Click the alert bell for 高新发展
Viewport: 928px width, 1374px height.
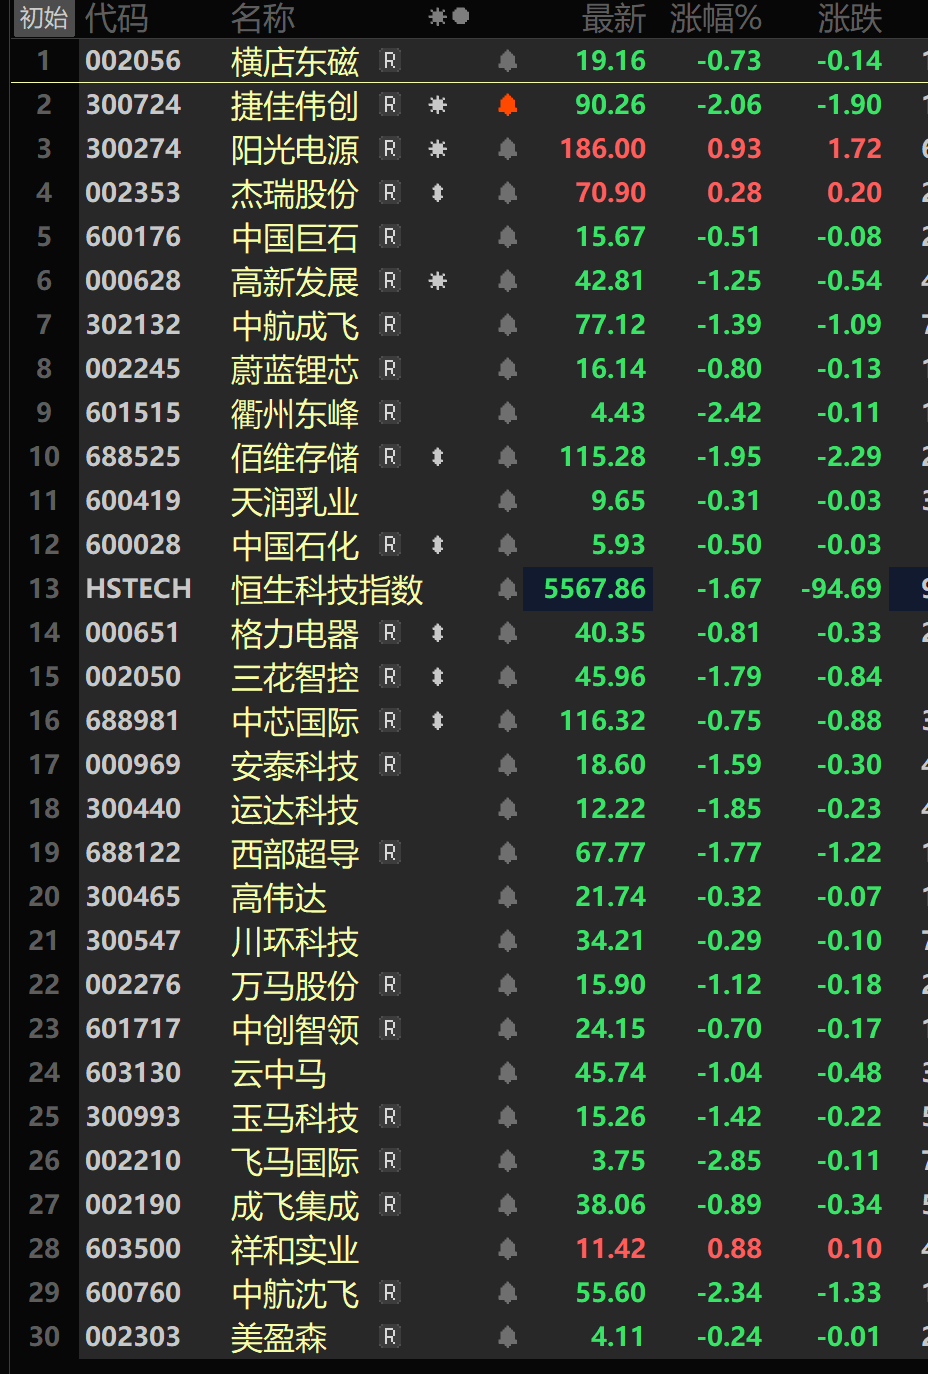click(x=508, y=281)
